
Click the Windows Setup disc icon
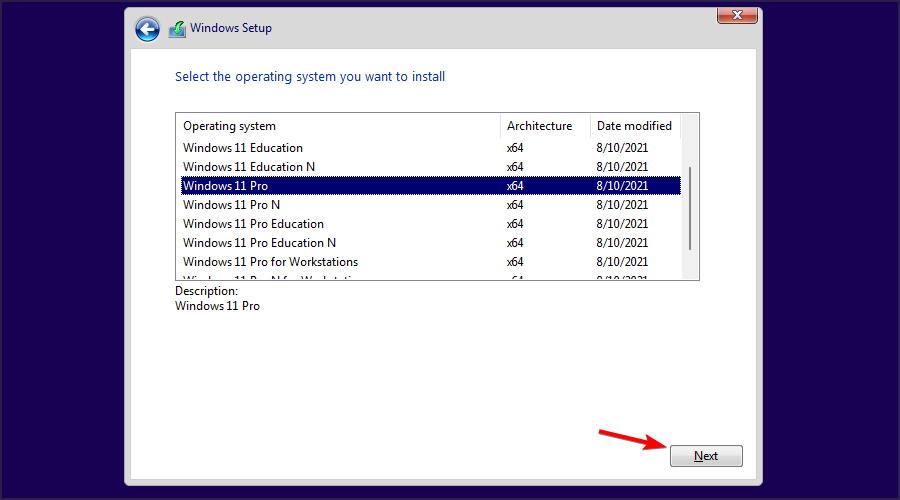click(177, 29)
